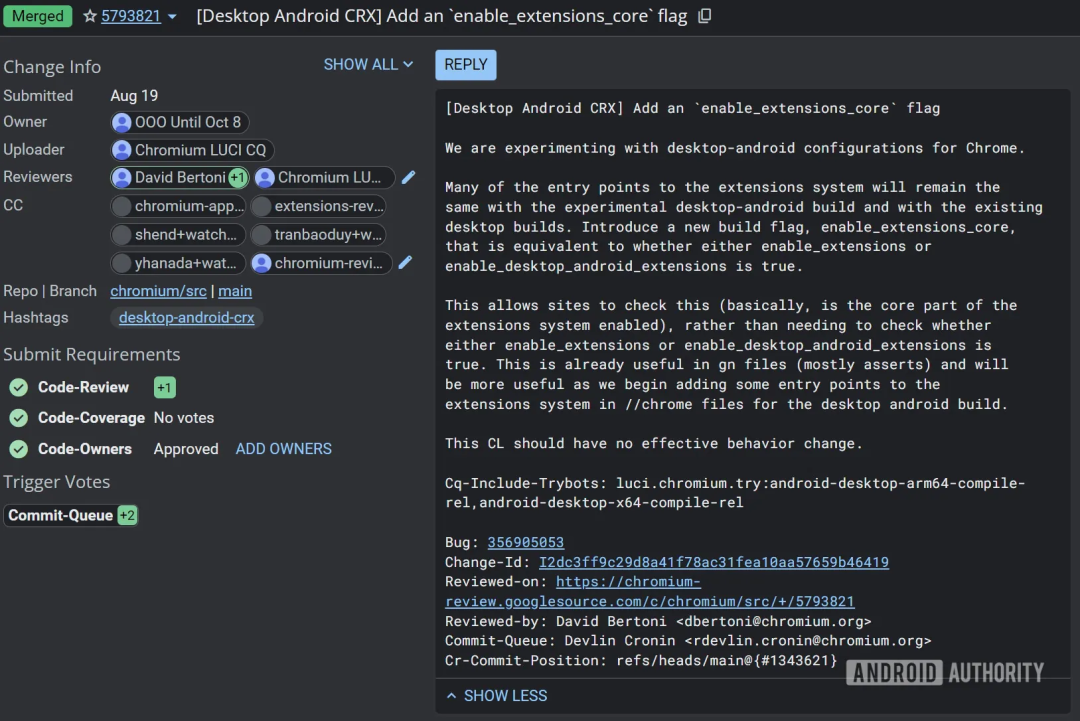Open the main branch link

pyautogui.click(x=235, y=291)
